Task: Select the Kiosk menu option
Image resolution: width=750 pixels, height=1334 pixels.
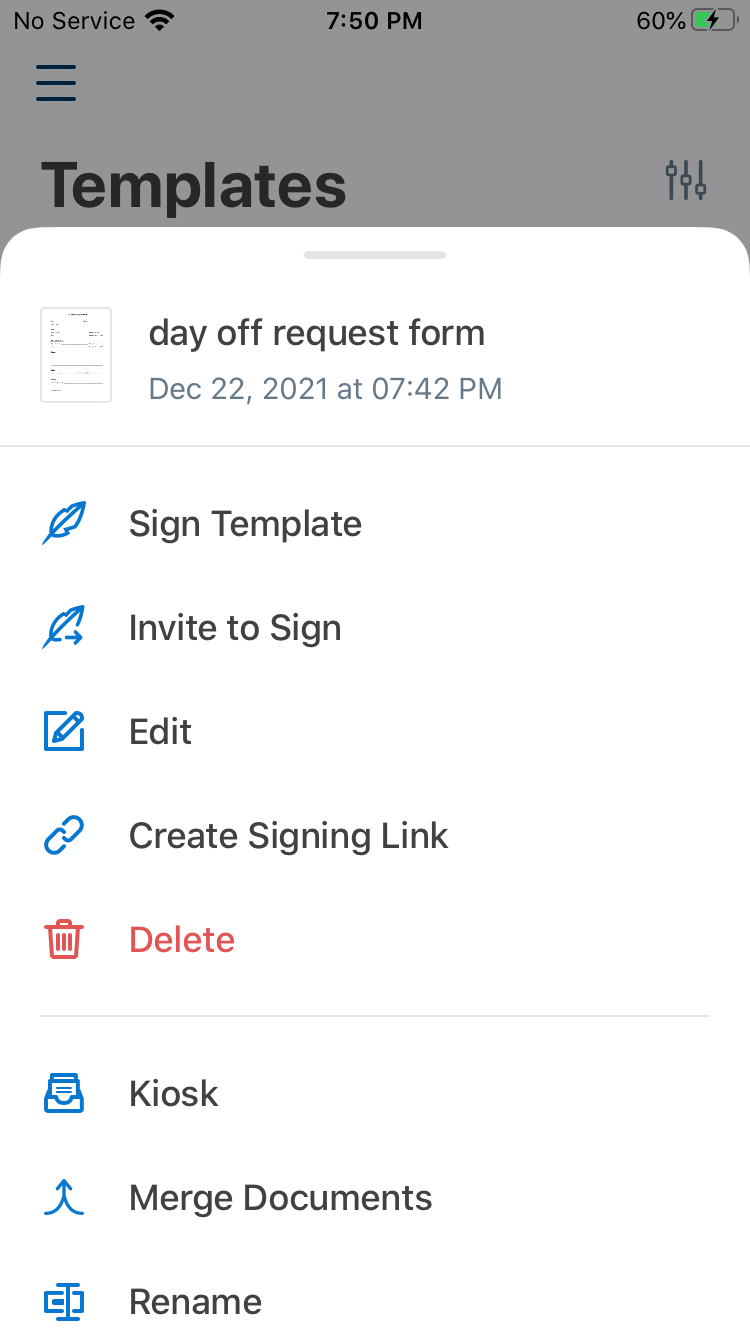Action: (173, 1094)
